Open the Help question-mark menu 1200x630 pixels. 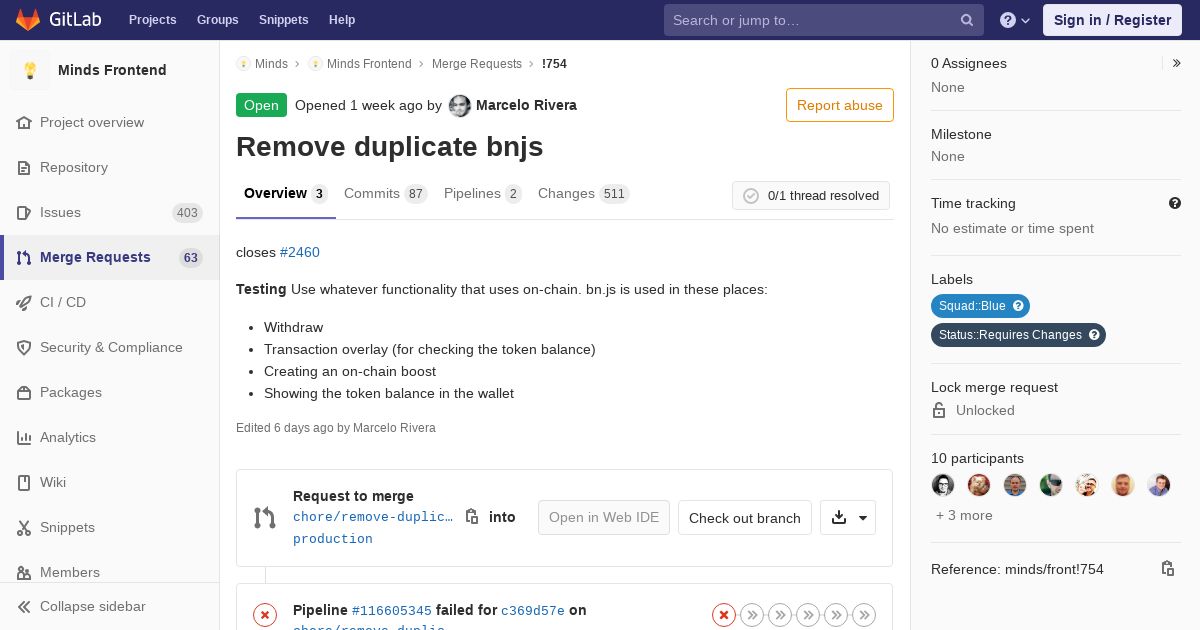(1015, 20)
